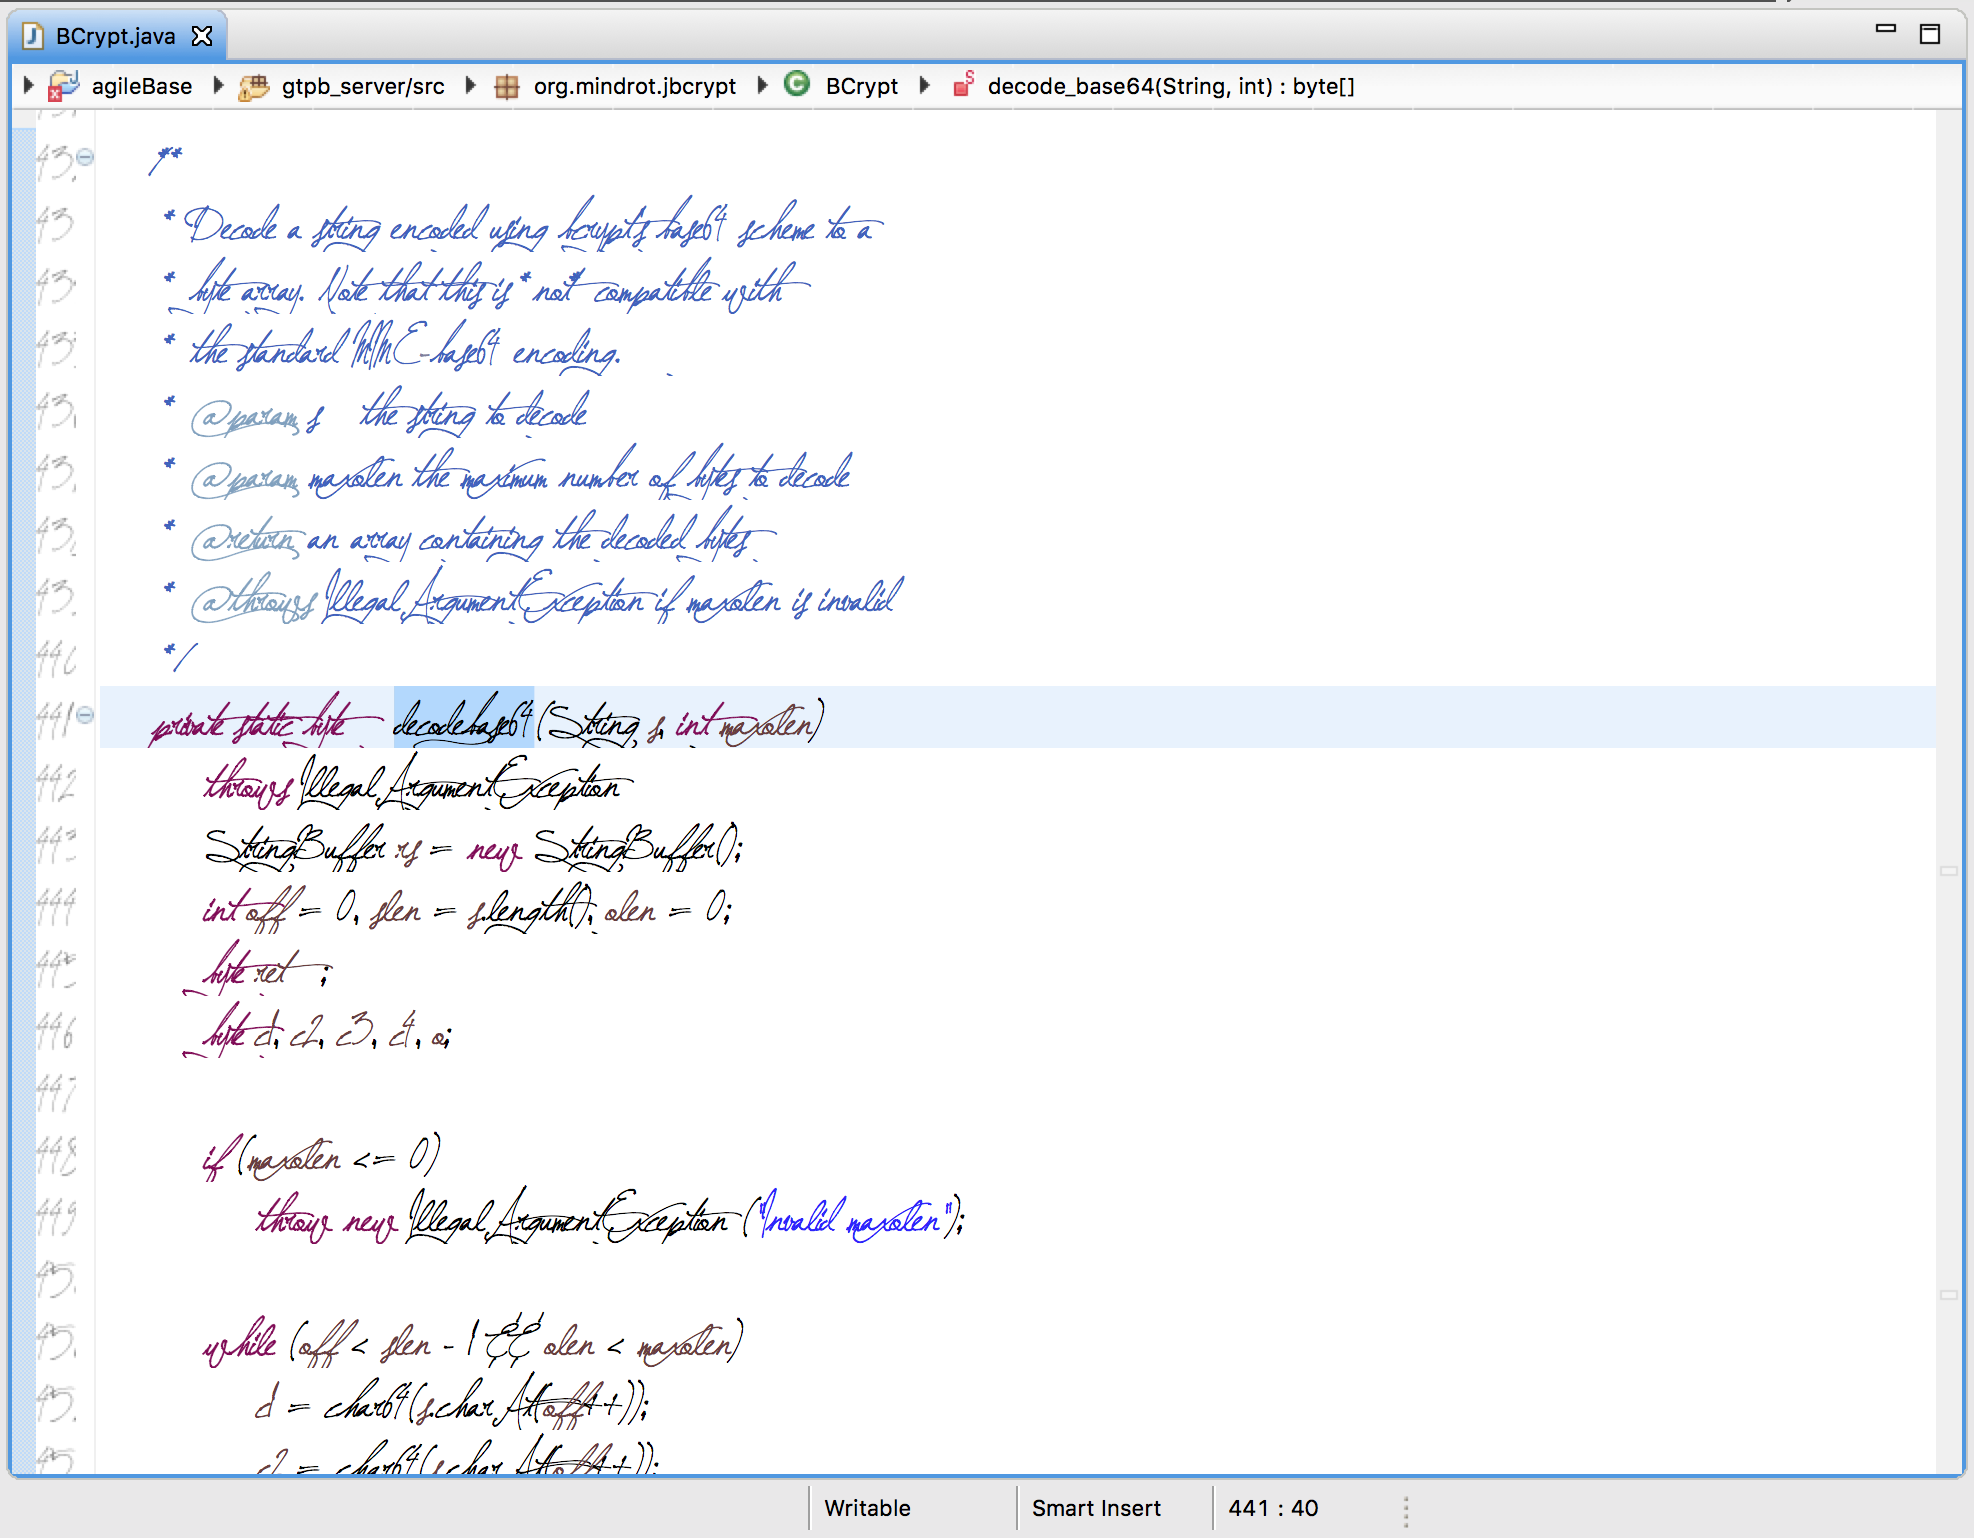Collapse the decode_base64 method fold marker
Screen dimensions: 1974x1538
pos(85,714)
